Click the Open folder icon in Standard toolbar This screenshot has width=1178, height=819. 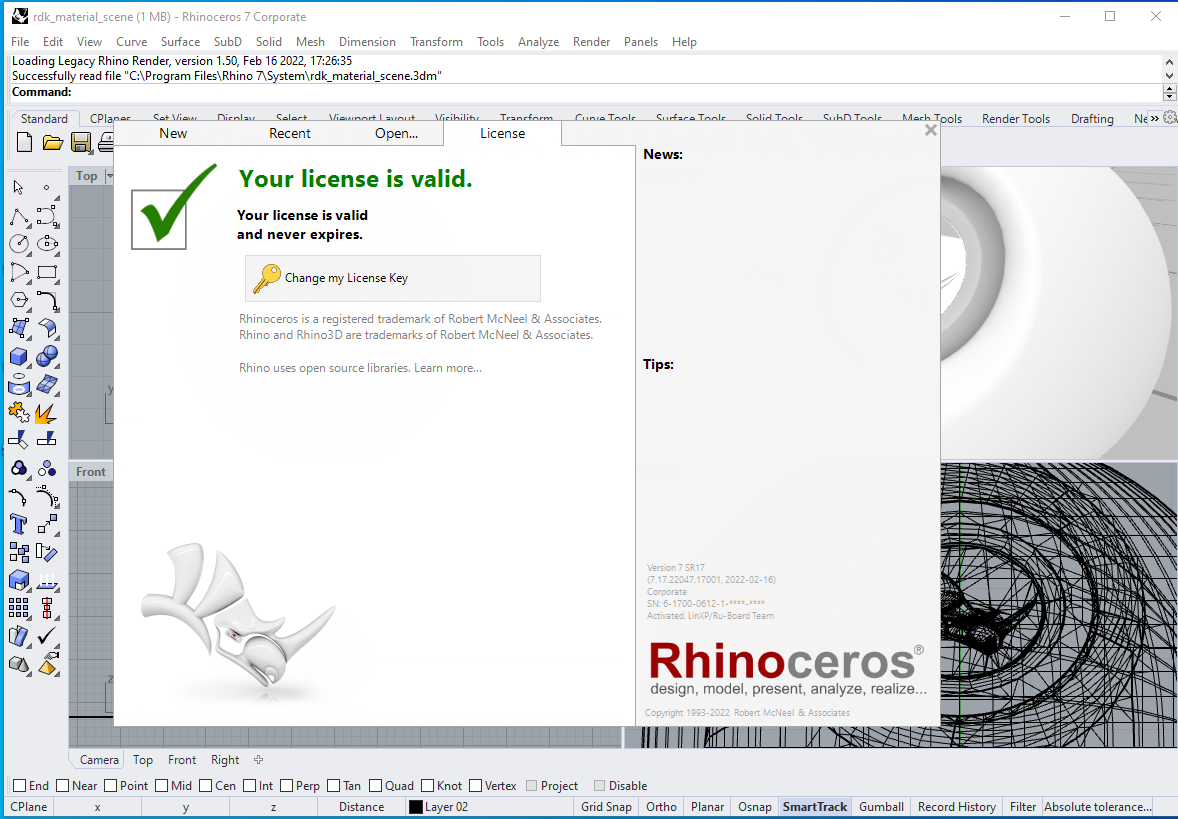click(53, 142)
